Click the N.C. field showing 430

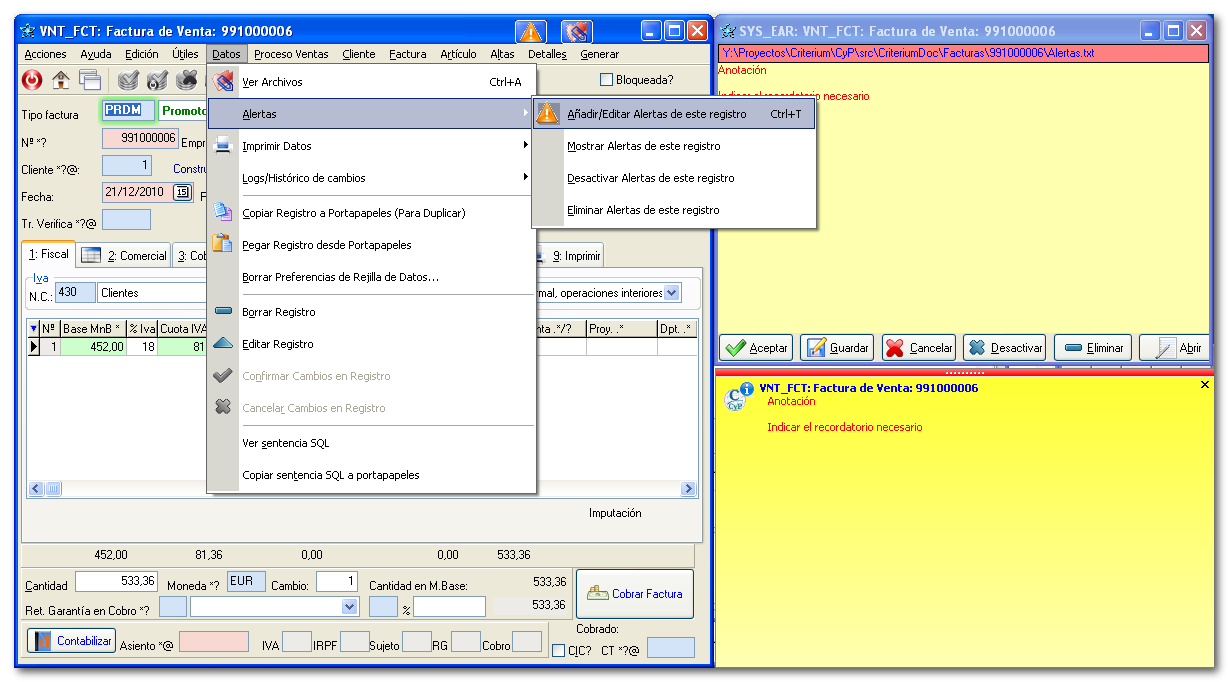(x=76, y=293)
